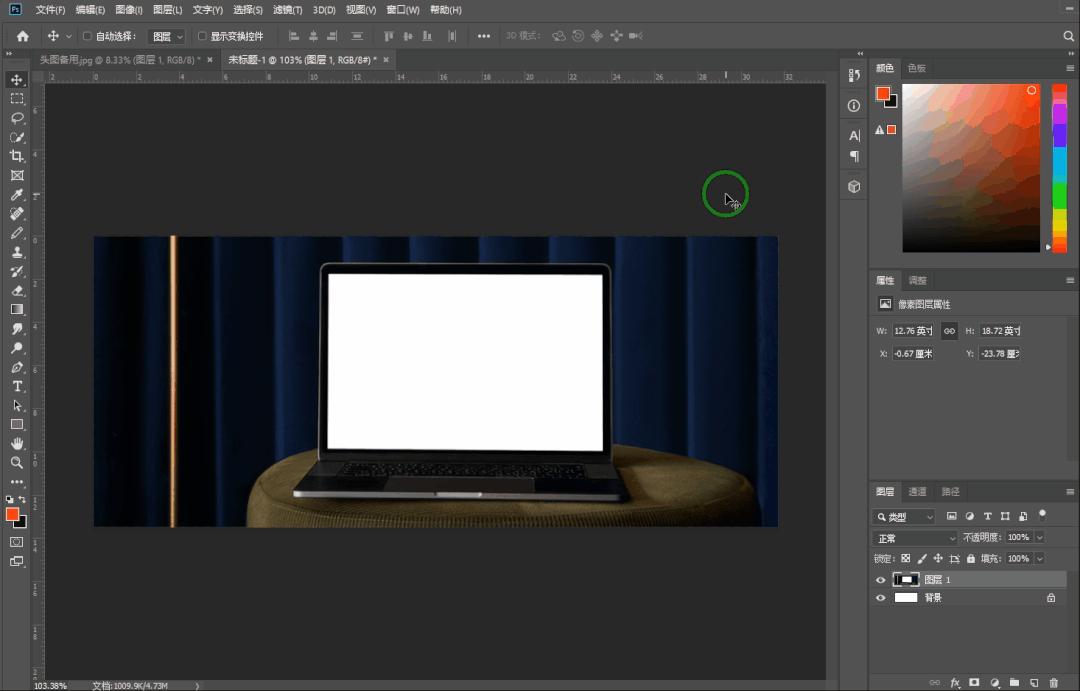Select the Crop tool
The width and height of the screenshot is (1080, 691).
pyautogui.click(x=17, y=156)
